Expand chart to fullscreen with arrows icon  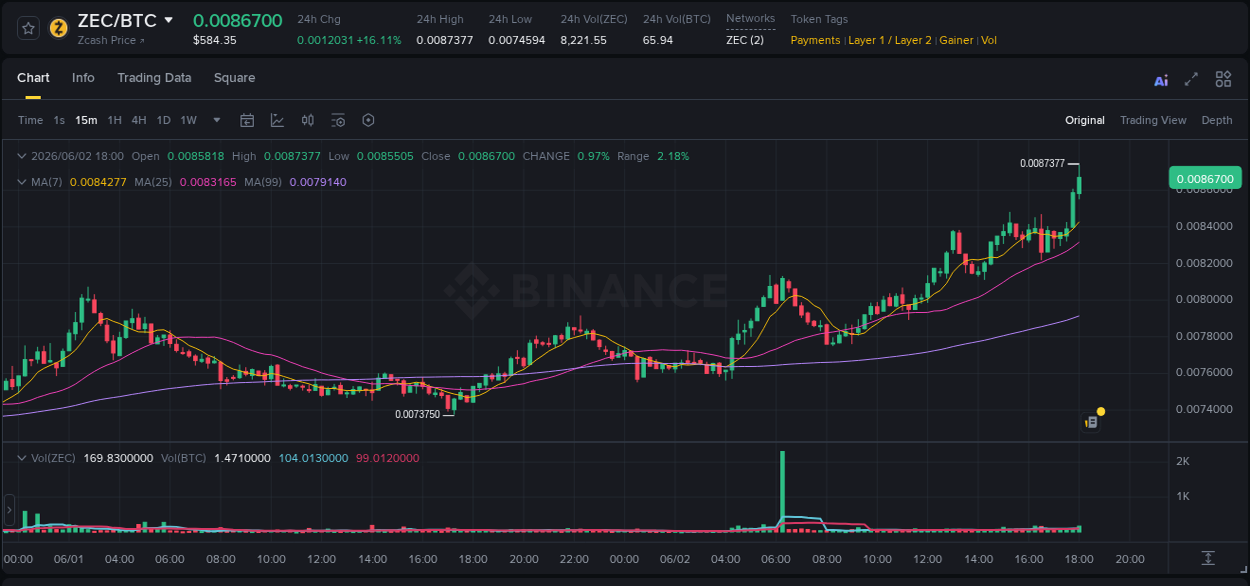click(1191, 79)
